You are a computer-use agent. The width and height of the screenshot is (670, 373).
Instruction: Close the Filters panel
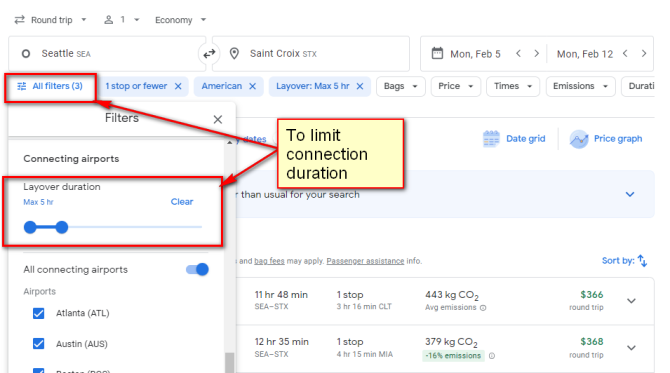217,119
